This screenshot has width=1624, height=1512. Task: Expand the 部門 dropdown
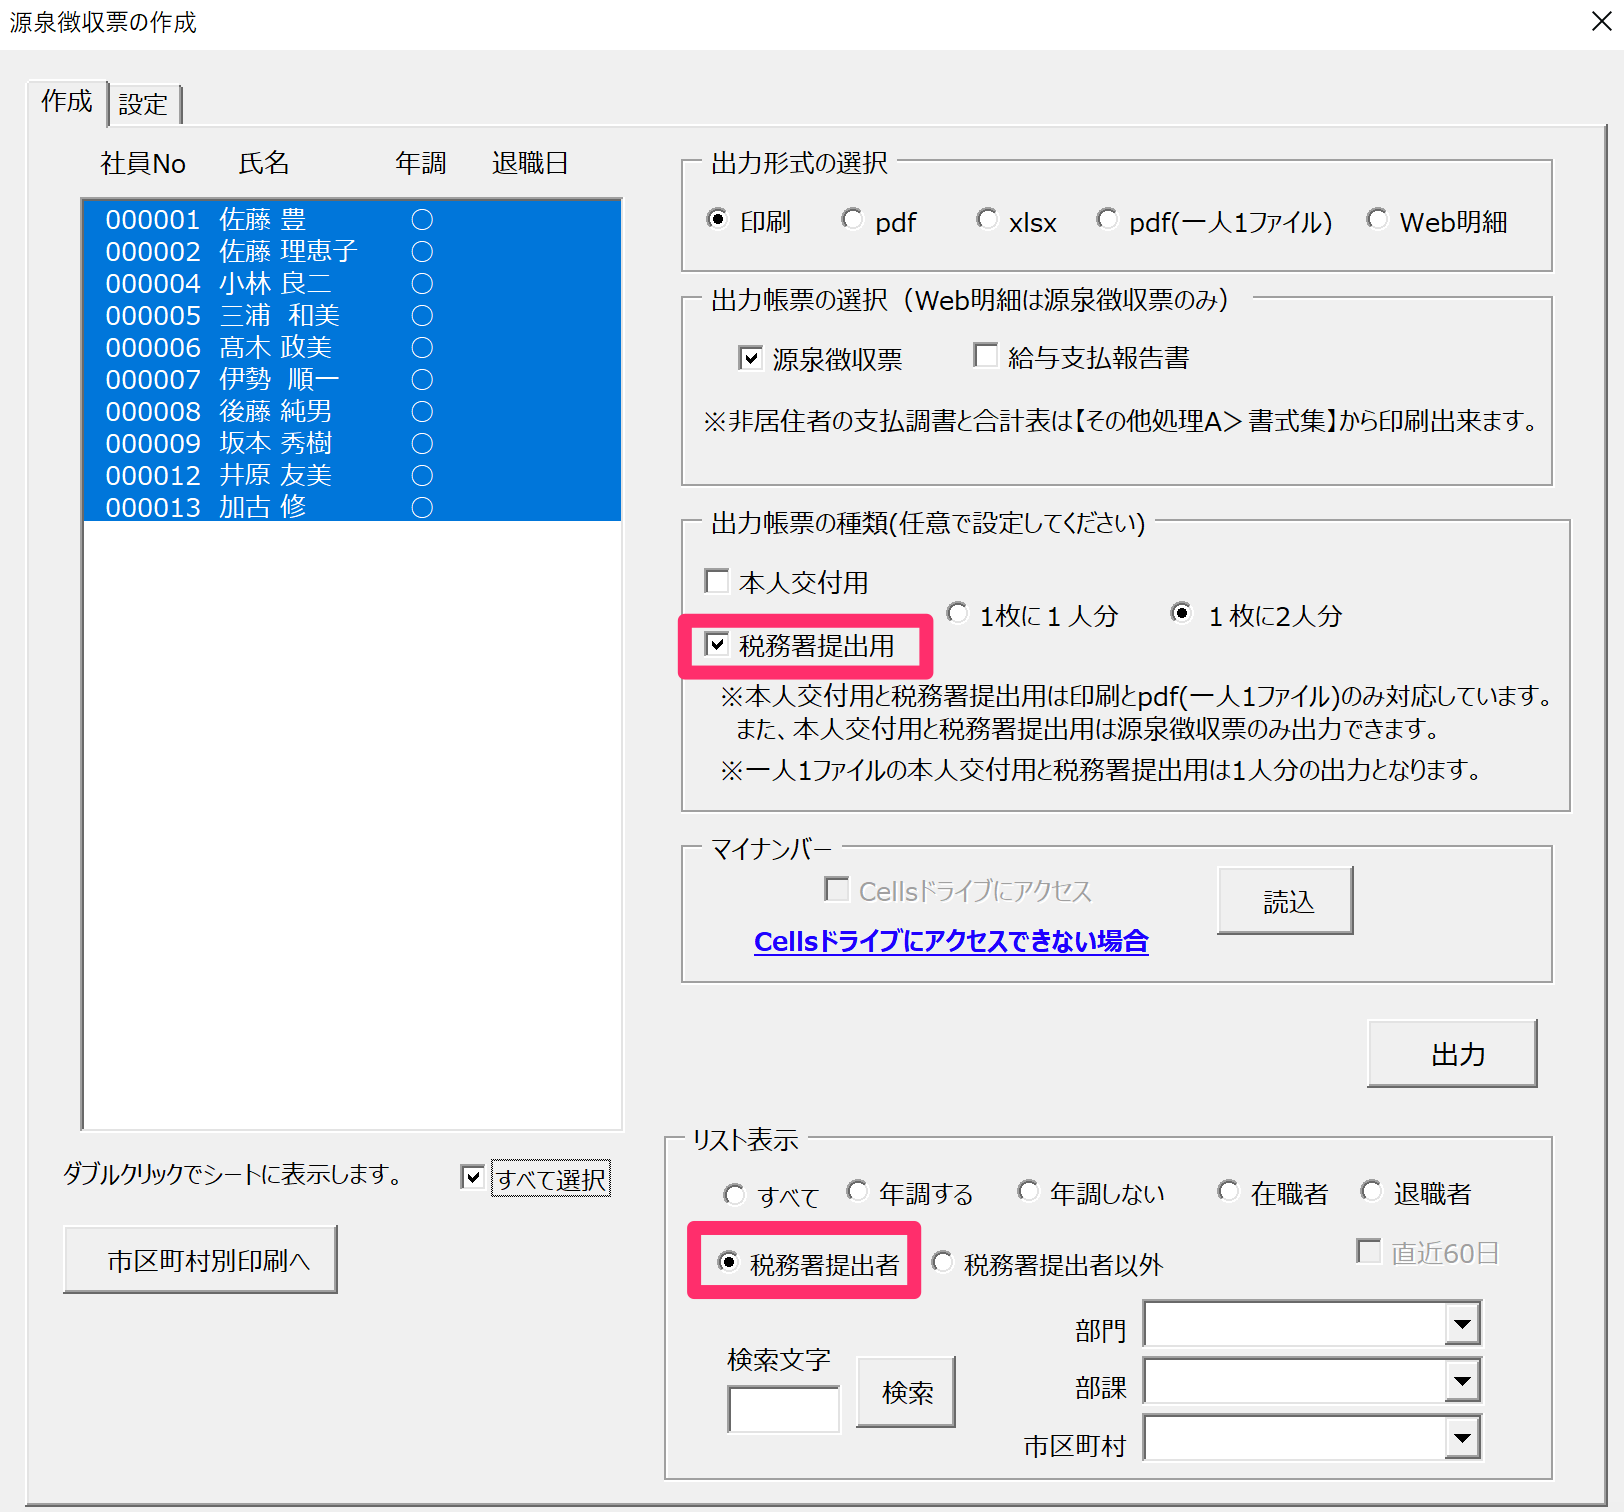coord(1463,1325)
